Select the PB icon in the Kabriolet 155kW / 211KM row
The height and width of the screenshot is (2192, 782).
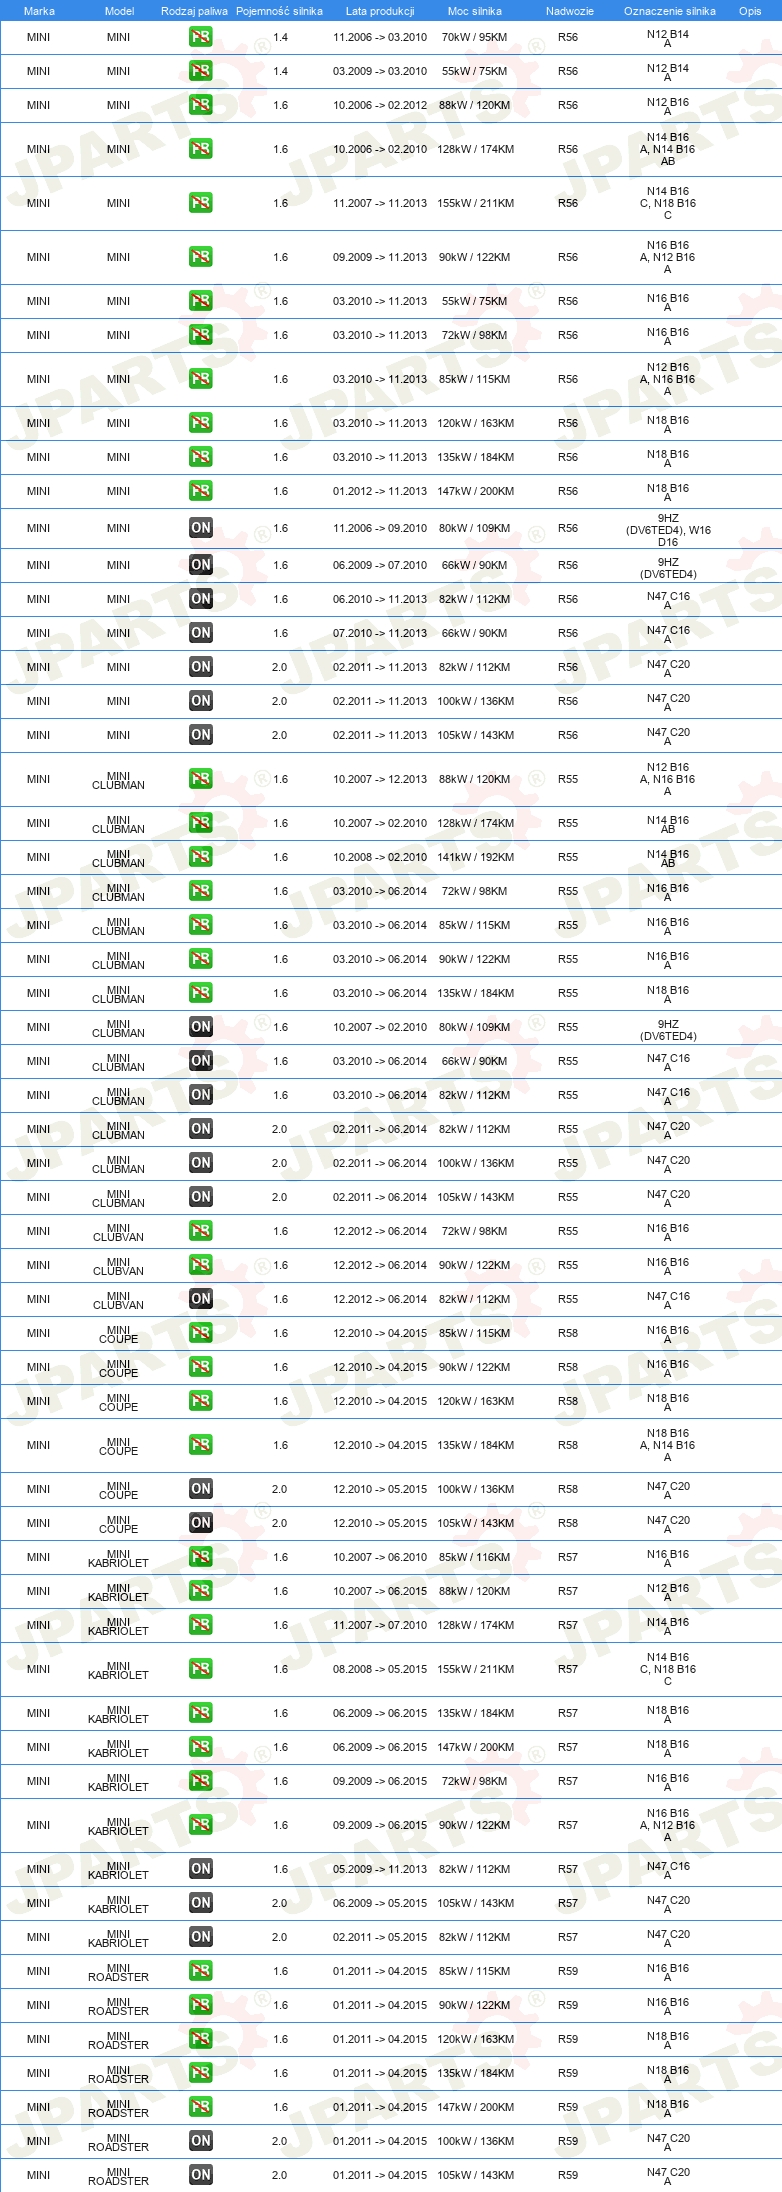tap(201, 1669)
